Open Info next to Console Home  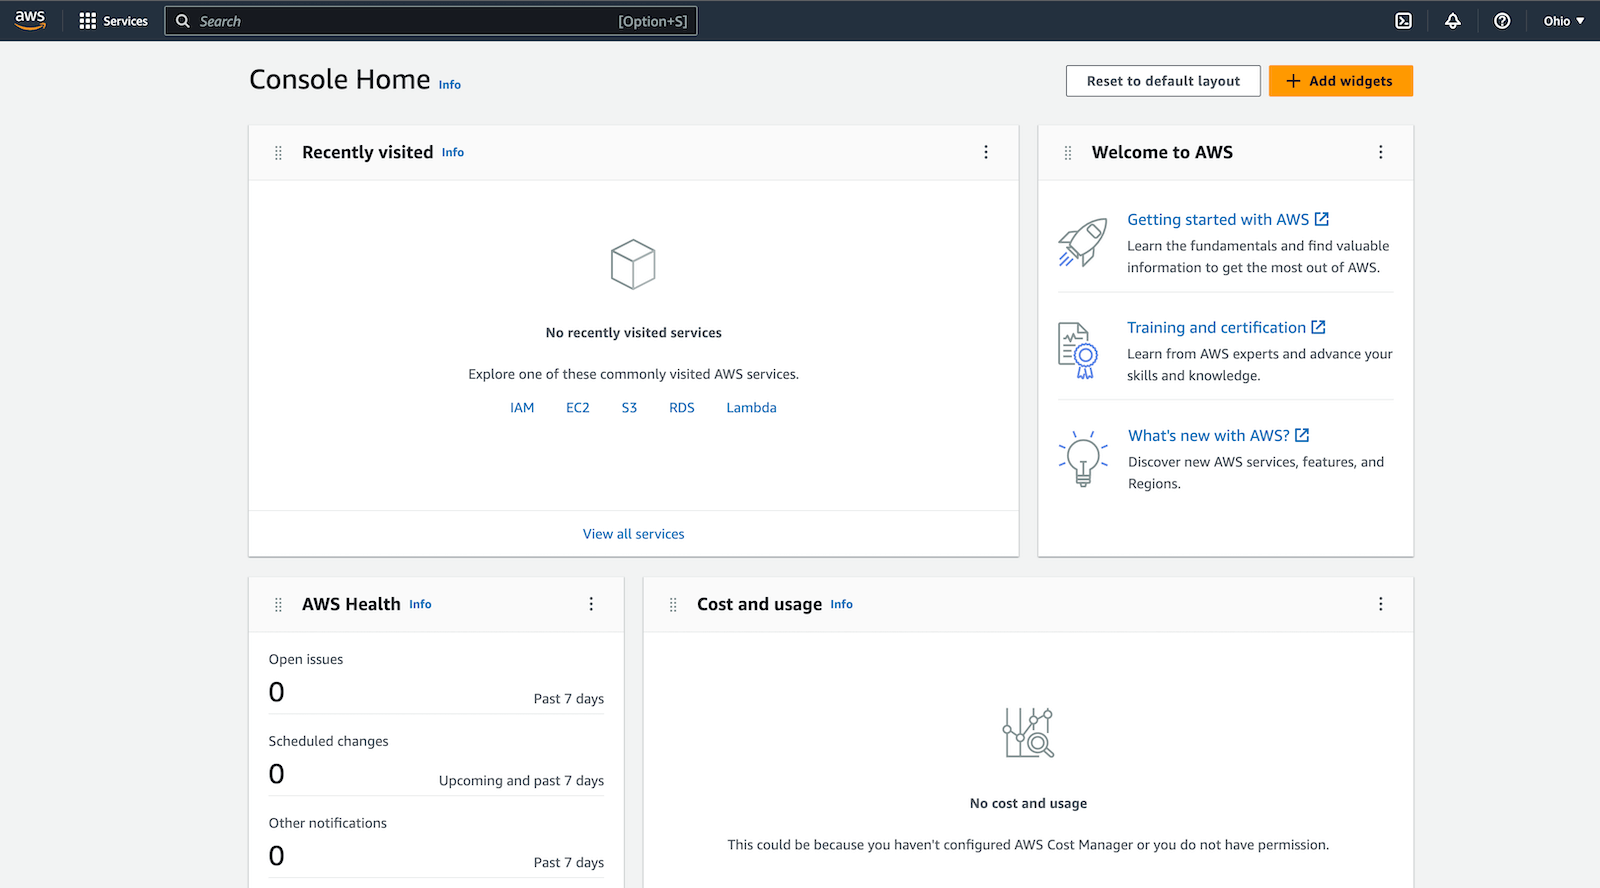pos(450,85)
